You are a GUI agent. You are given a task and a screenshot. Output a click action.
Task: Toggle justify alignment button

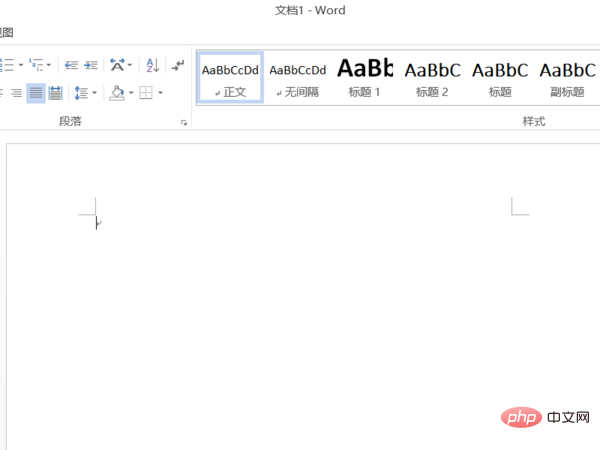(x=36, y=93)
